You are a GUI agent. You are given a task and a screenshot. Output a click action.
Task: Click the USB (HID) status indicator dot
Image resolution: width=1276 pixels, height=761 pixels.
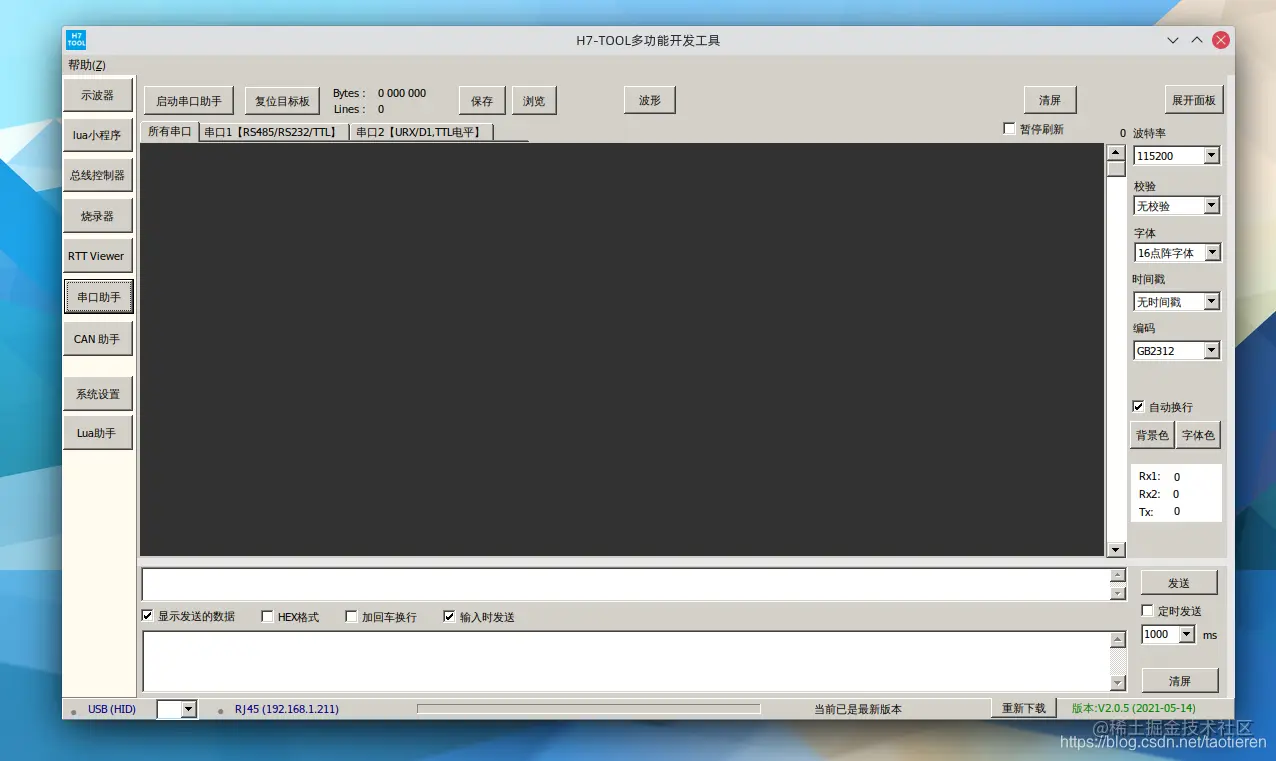pyautogui.click(x=73, y=712)
